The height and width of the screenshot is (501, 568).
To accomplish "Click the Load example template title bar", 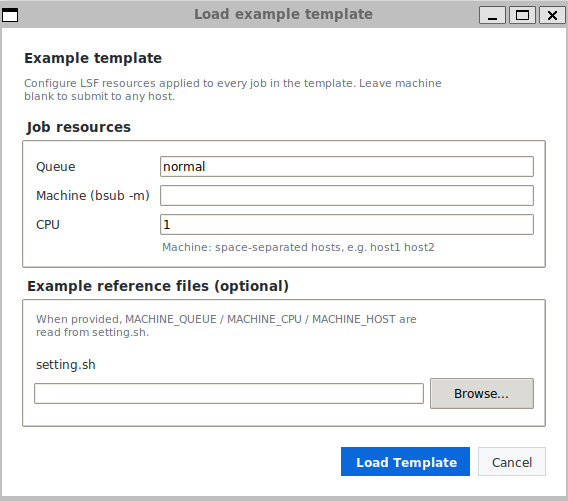I will coord(283,14).
